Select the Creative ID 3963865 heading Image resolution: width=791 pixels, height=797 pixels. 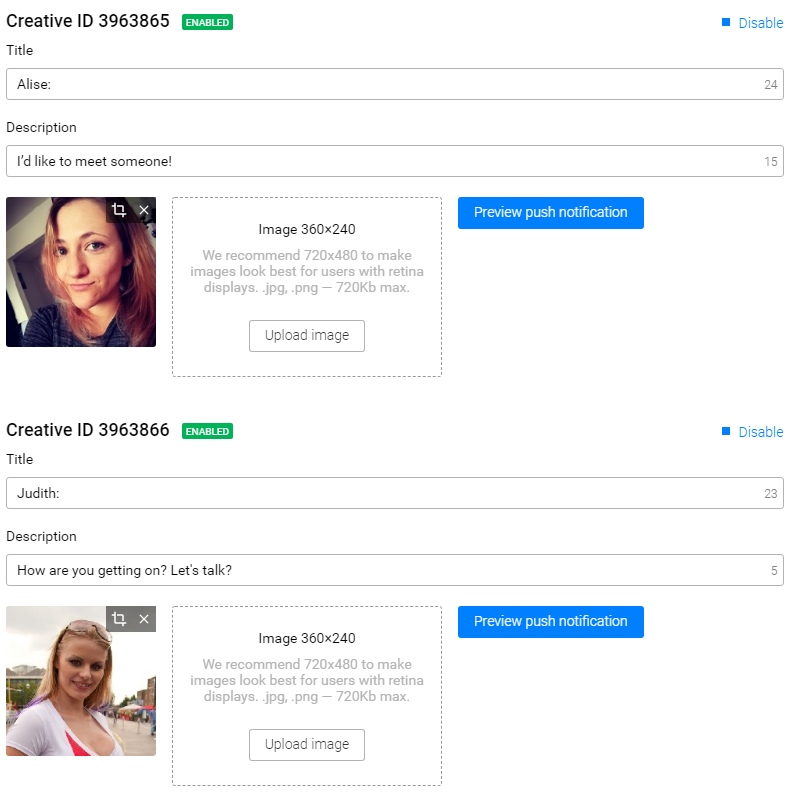[x=87, y=21]
